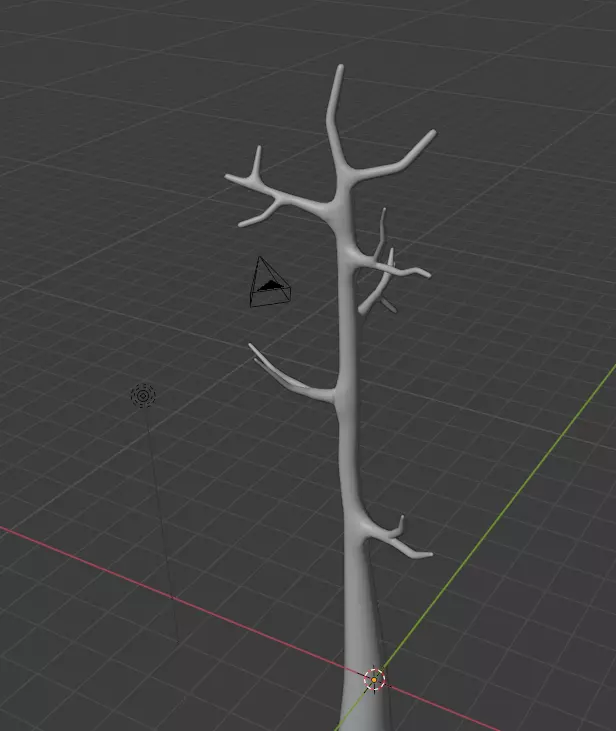The image size is (616, 731).
Task: Click the 3D cursor at the origin
Action: [x=374, y=680]
